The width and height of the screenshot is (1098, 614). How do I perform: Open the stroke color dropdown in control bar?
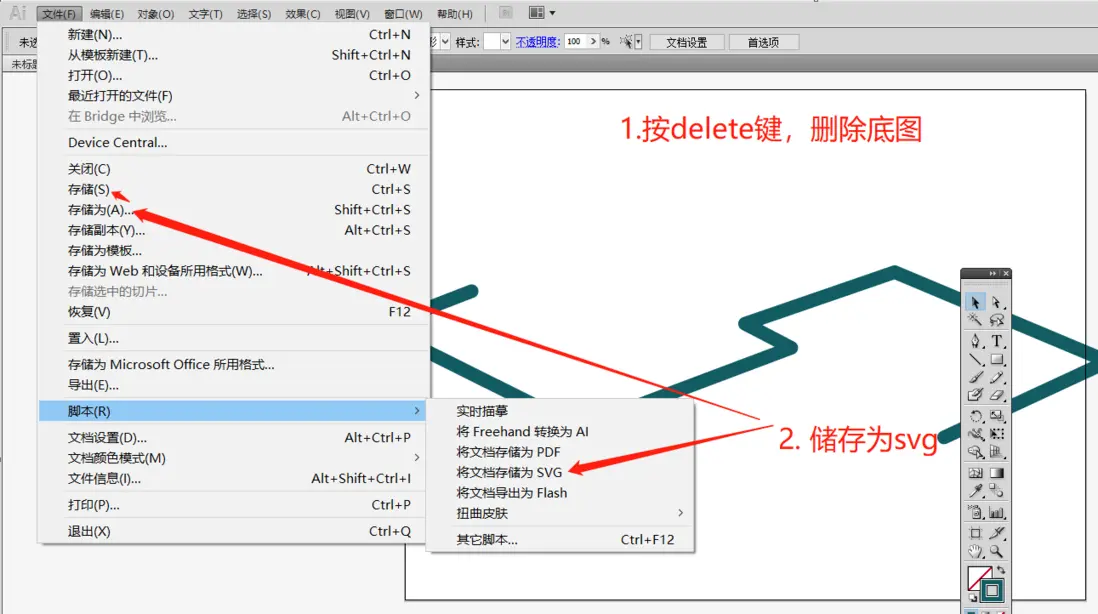(x=445, y=41)
